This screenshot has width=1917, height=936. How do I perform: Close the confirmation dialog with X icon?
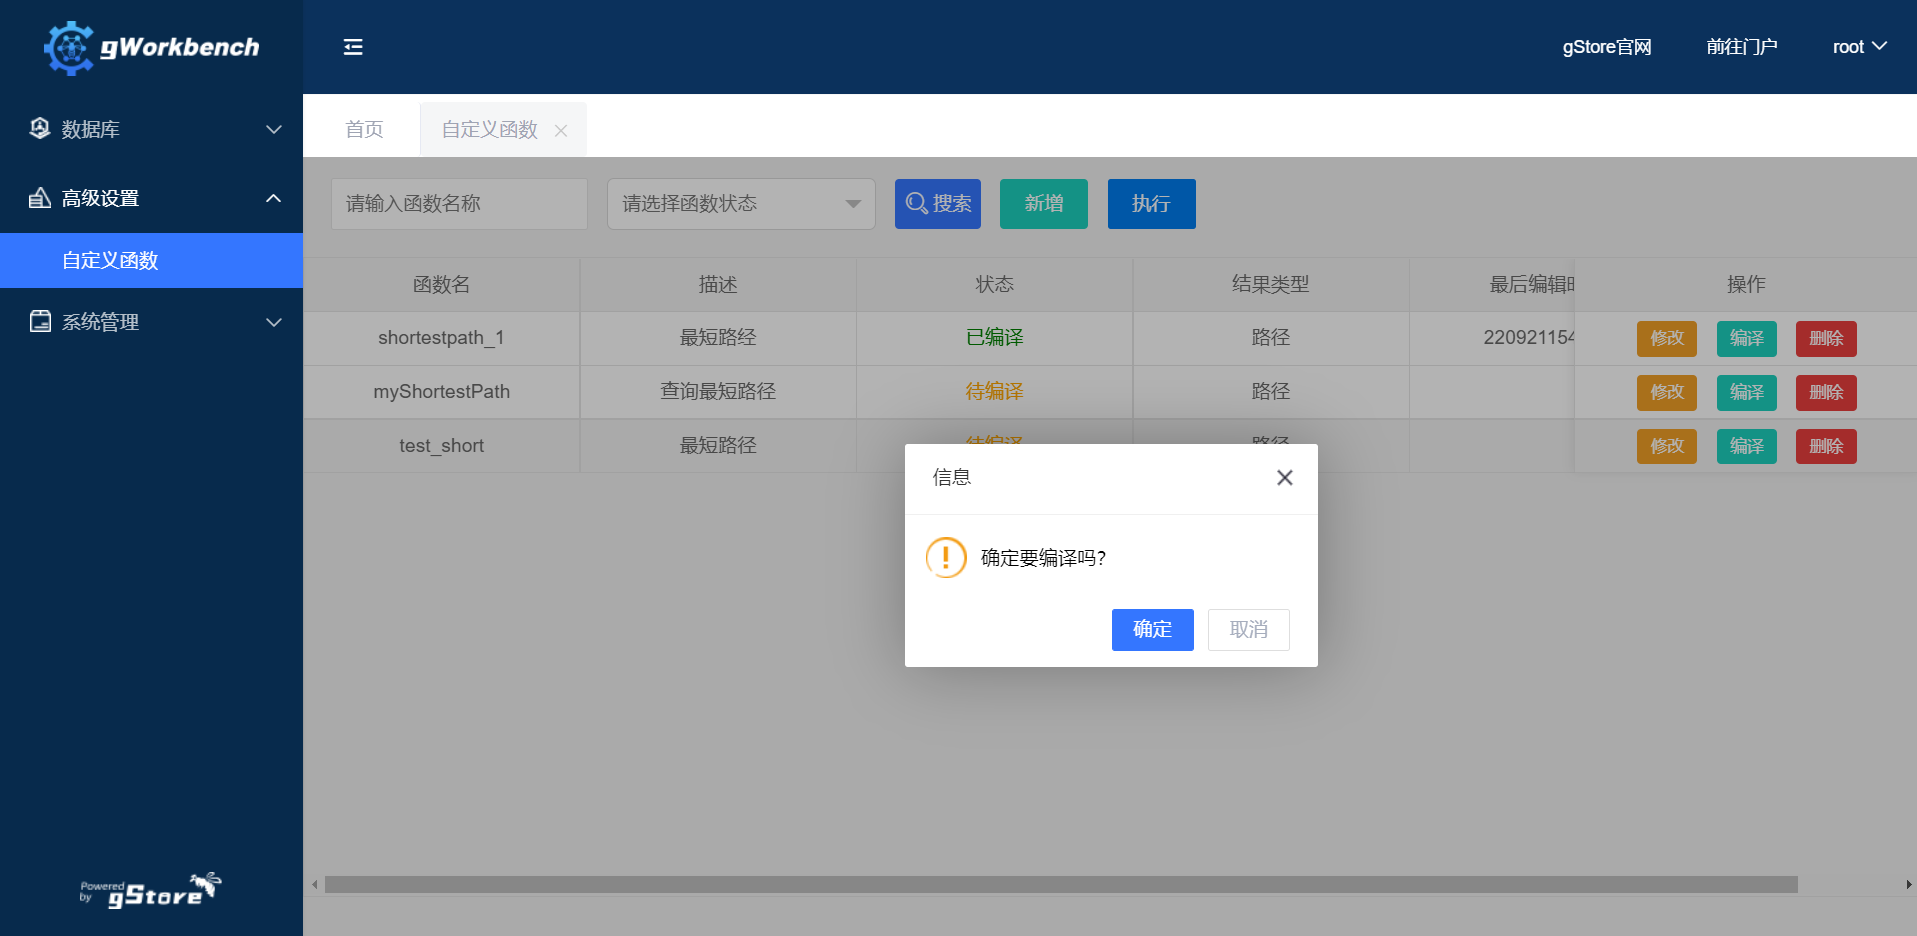click(x=1284, y=478)
